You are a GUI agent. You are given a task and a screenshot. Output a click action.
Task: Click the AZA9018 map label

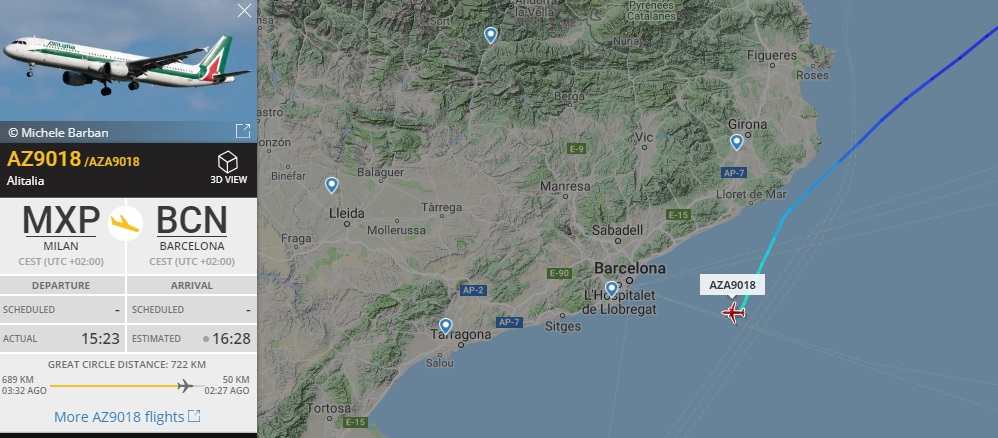pyautogui.click(x=732, y=285)
